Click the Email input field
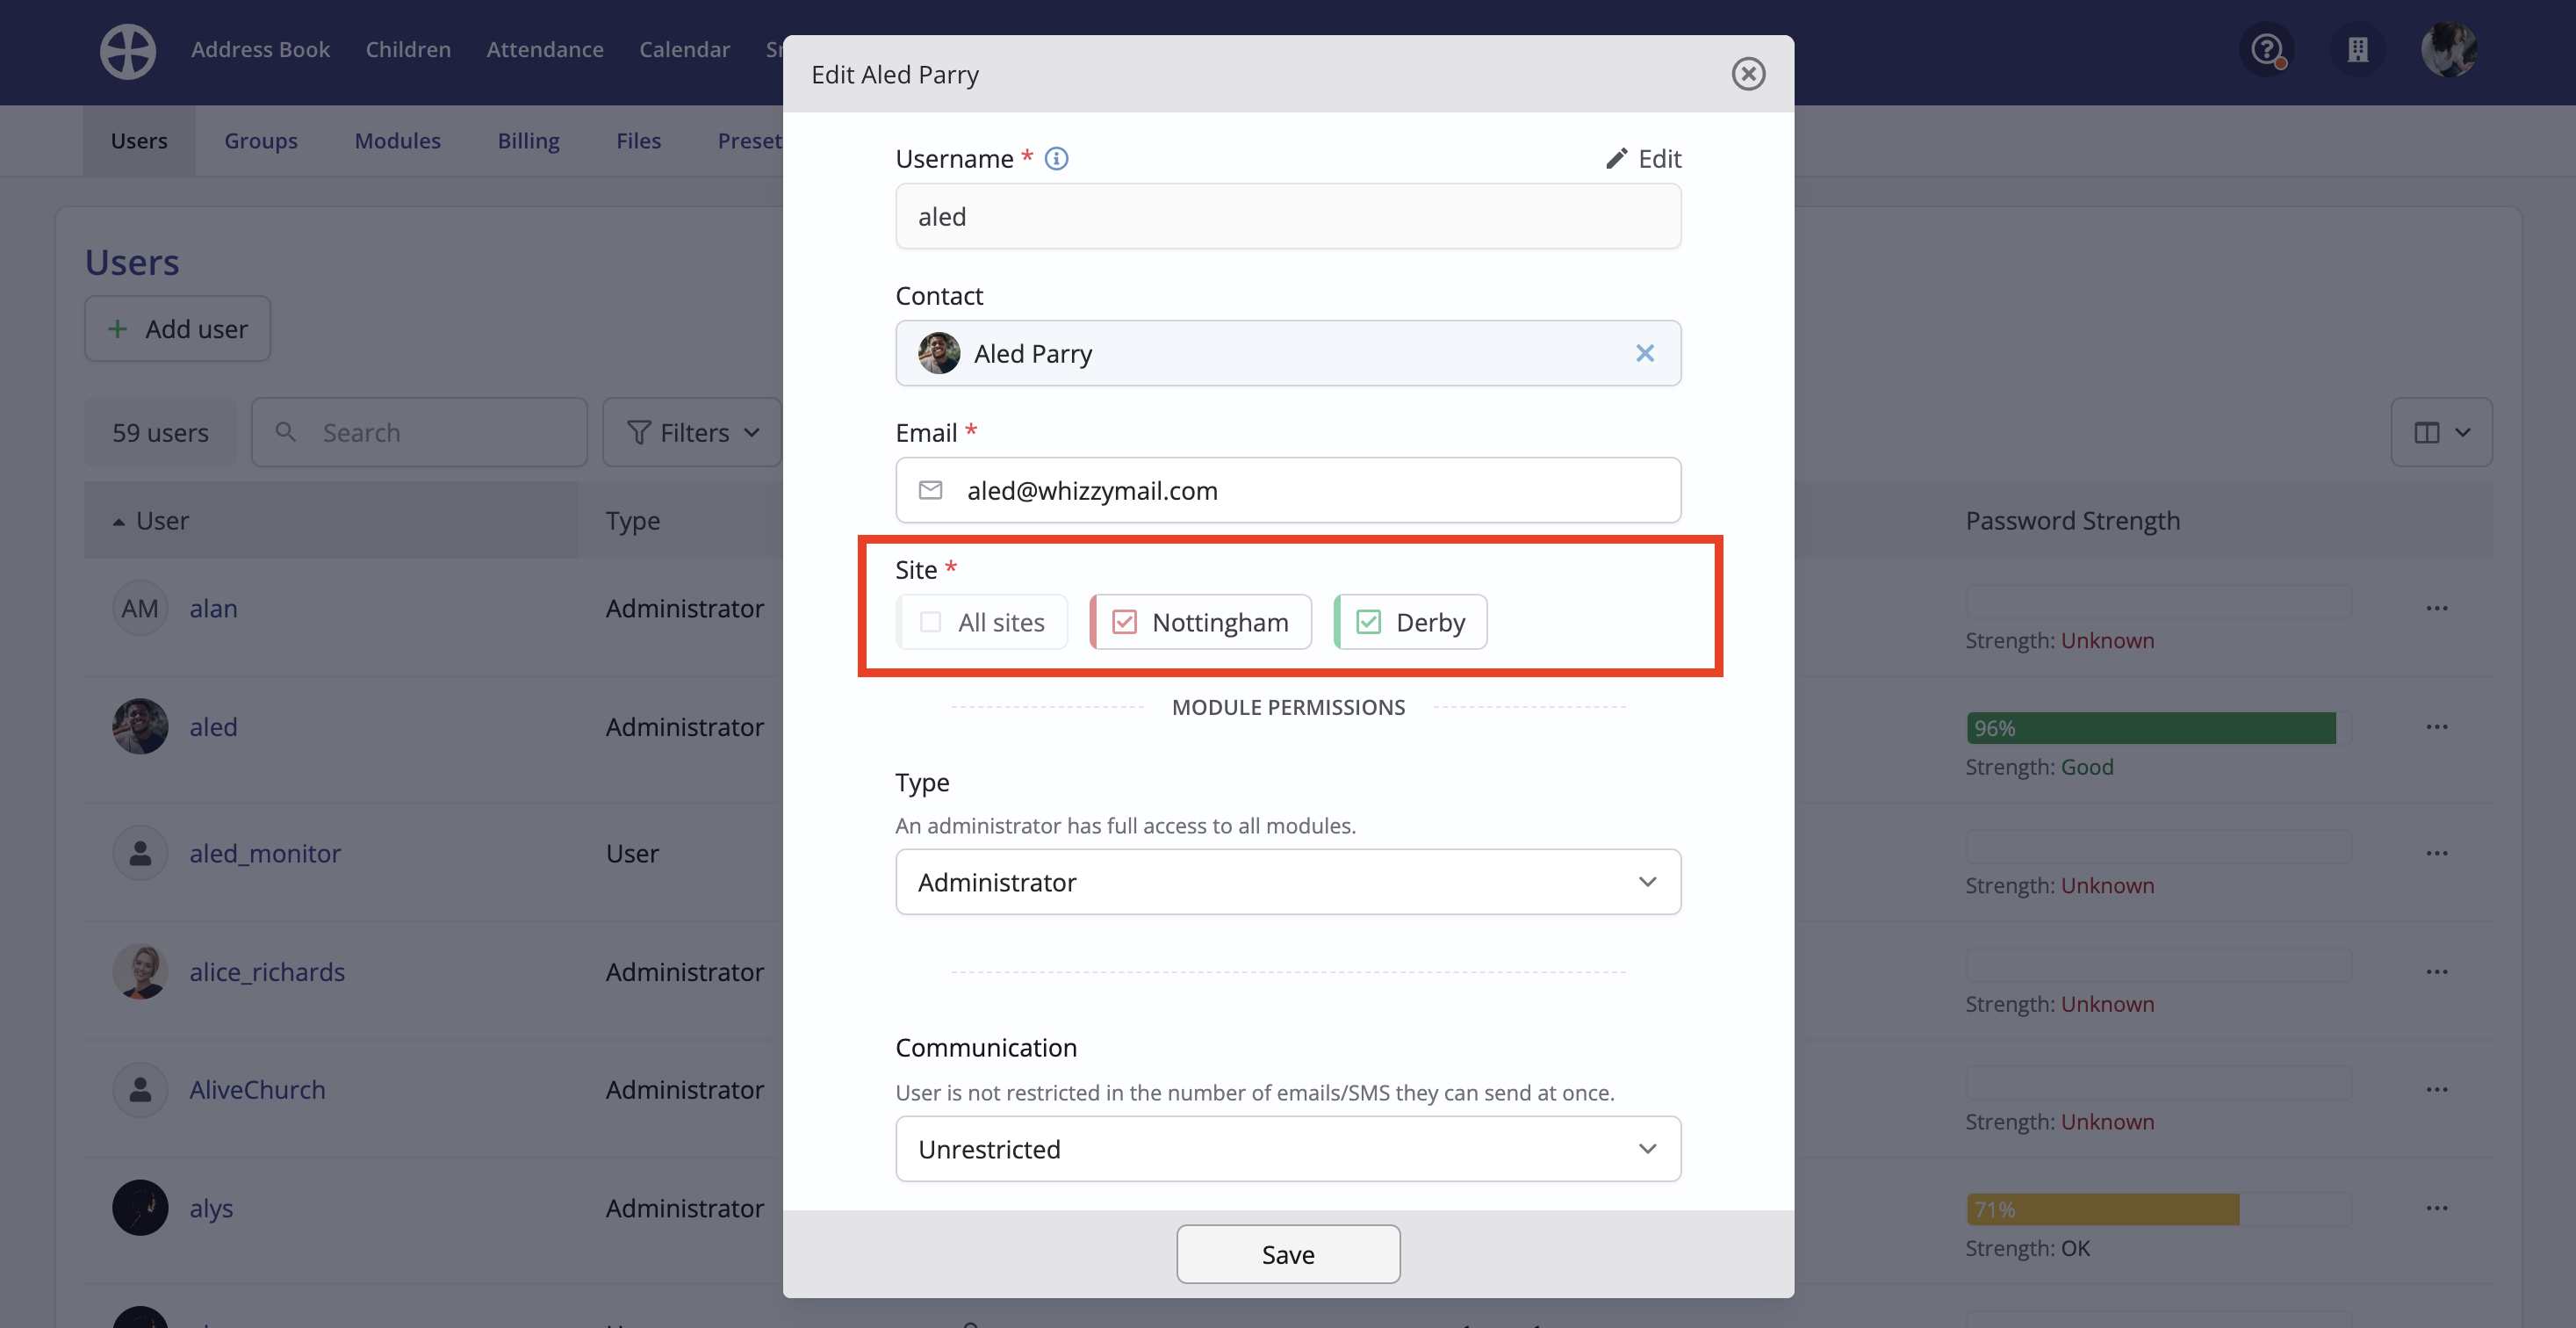Image resolution: width=2576 pixels, height=1328 pixels. (1288, 490)
